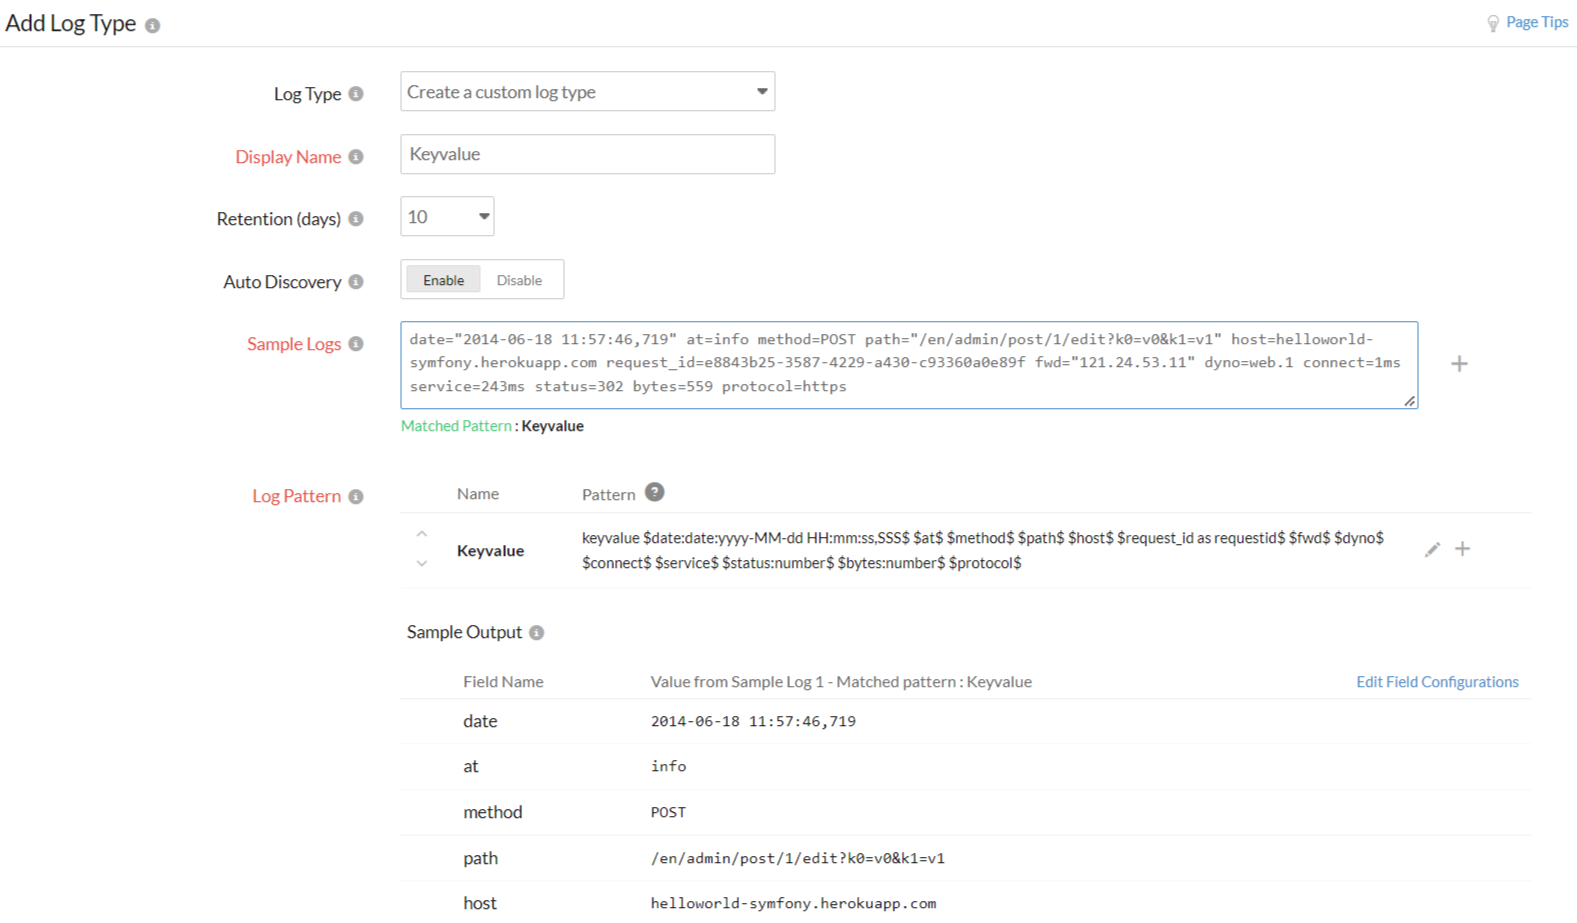This screenshot has width=1577, height=923.
Task: Click the info icon next to Display Name
Action: click(356, 157)
